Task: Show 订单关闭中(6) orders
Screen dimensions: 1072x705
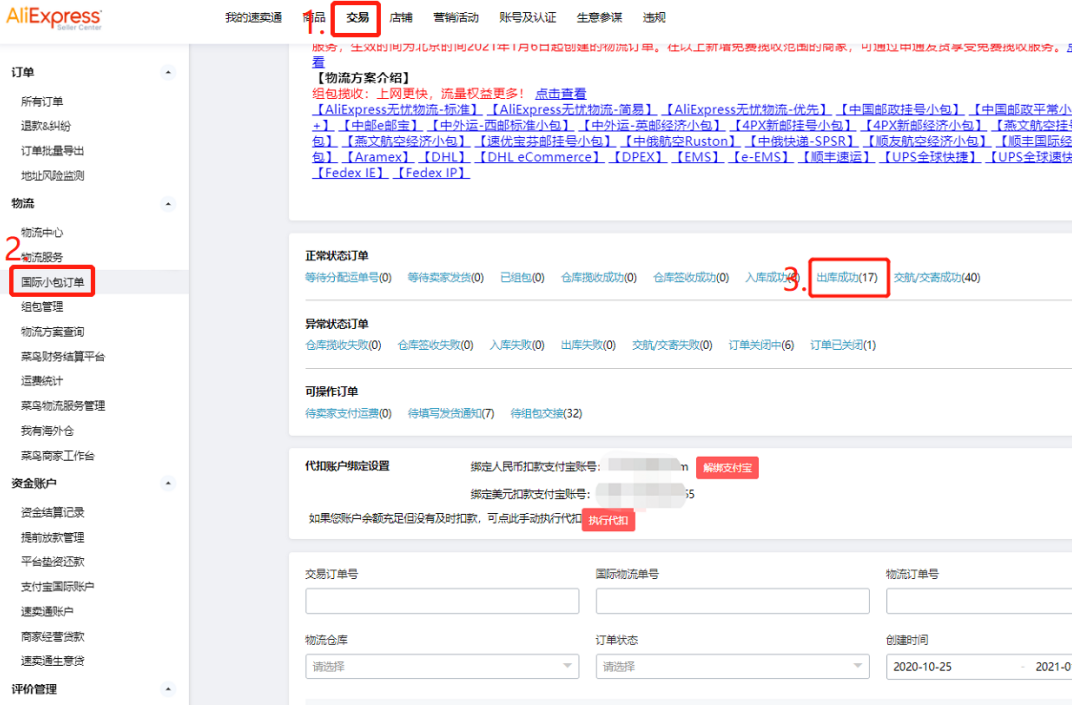Action: pyautogui.click(x=761, y=345)
